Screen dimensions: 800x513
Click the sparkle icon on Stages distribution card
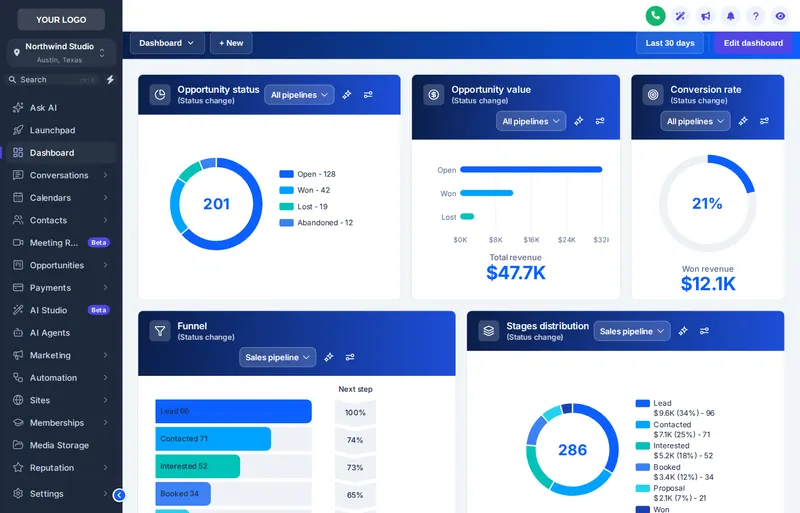click(x=683, y=331)
